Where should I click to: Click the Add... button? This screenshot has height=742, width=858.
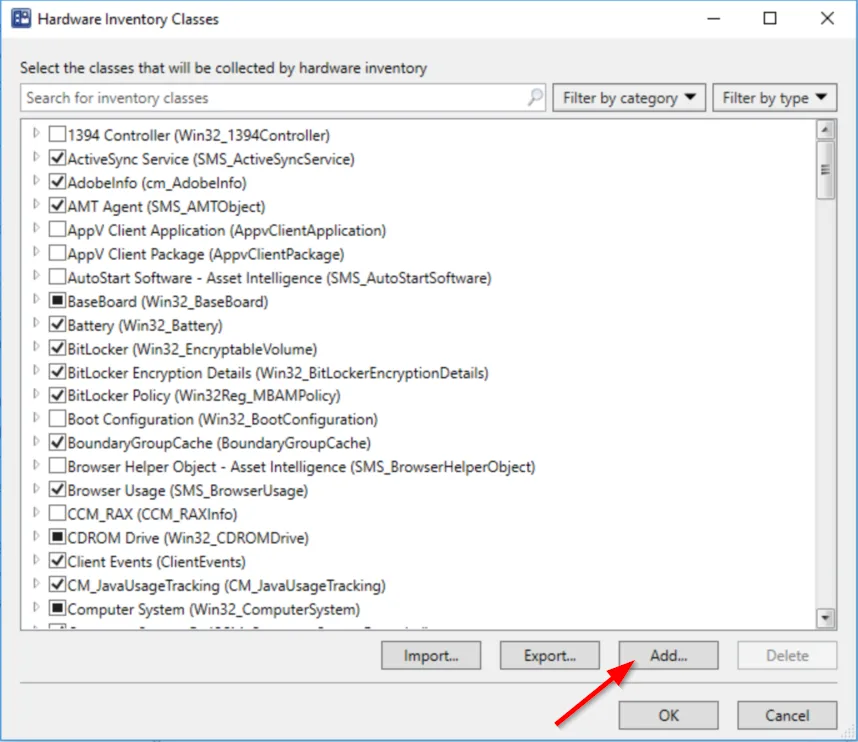coord(669,656)
